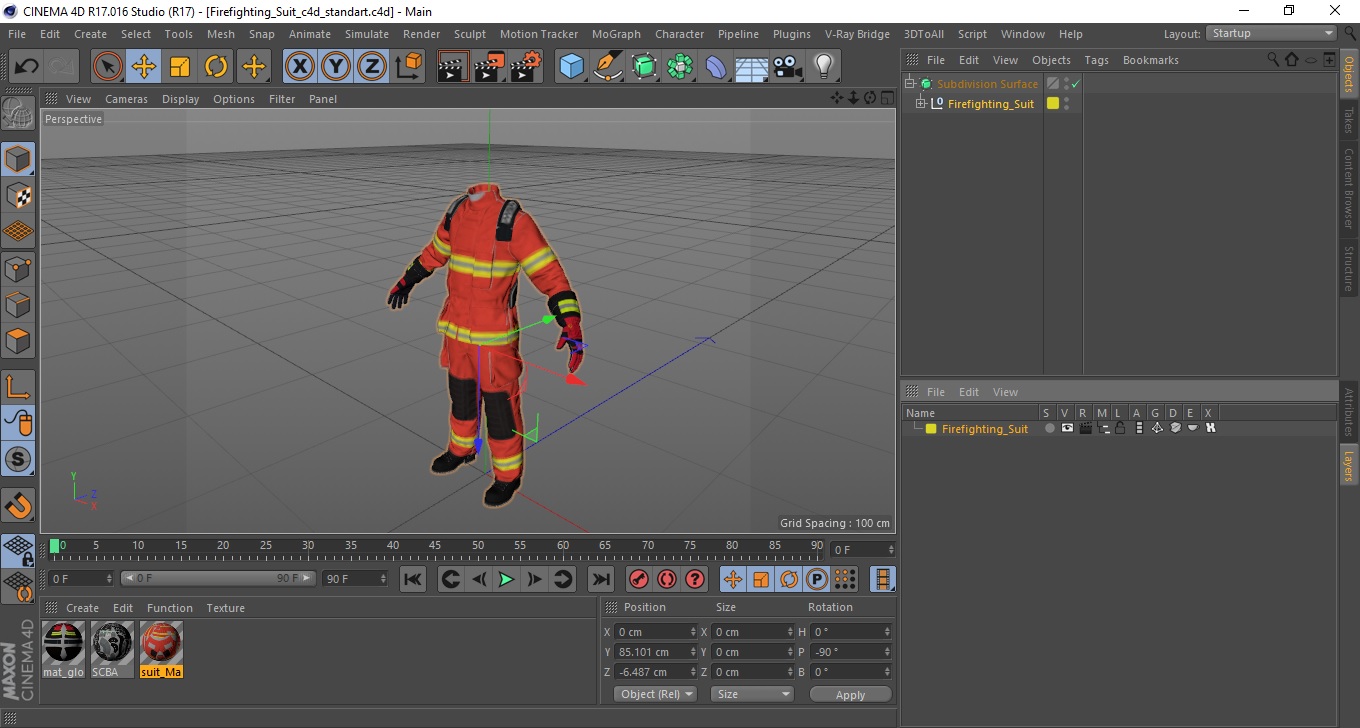
Task: Open the Takes side tab
Action: pyautogui.click(x=1348, y=120)
